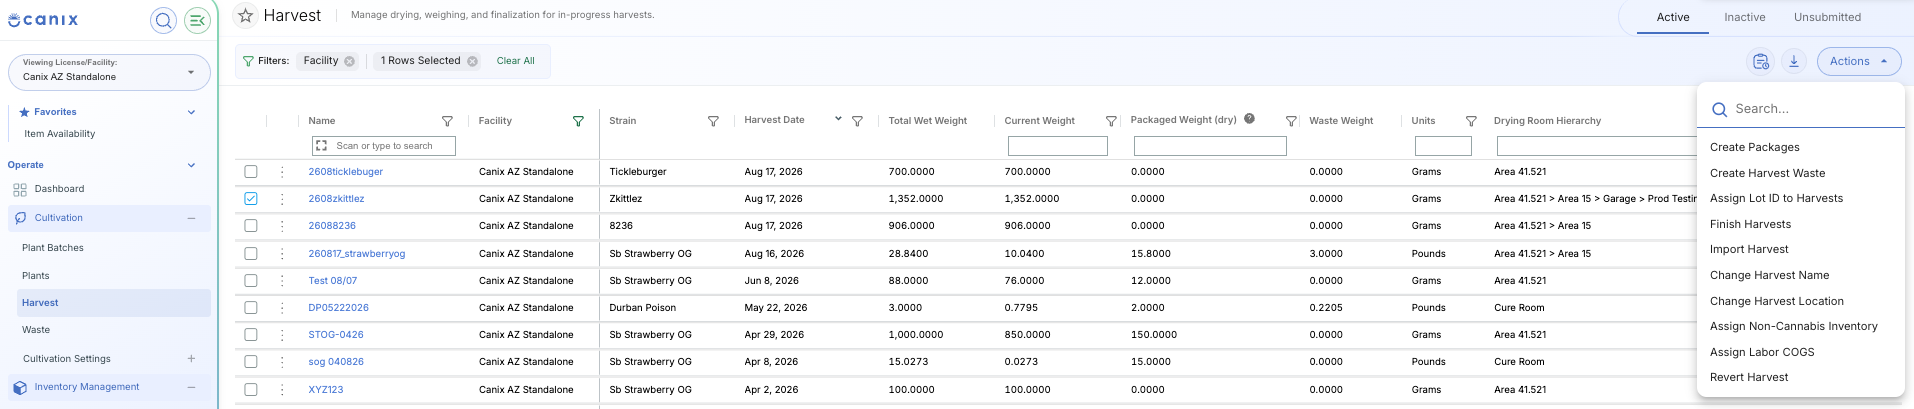The width and height of the screenshot is (1914, 409).
Task: Open row menu for STOG-0426
Action: point(282,335)
